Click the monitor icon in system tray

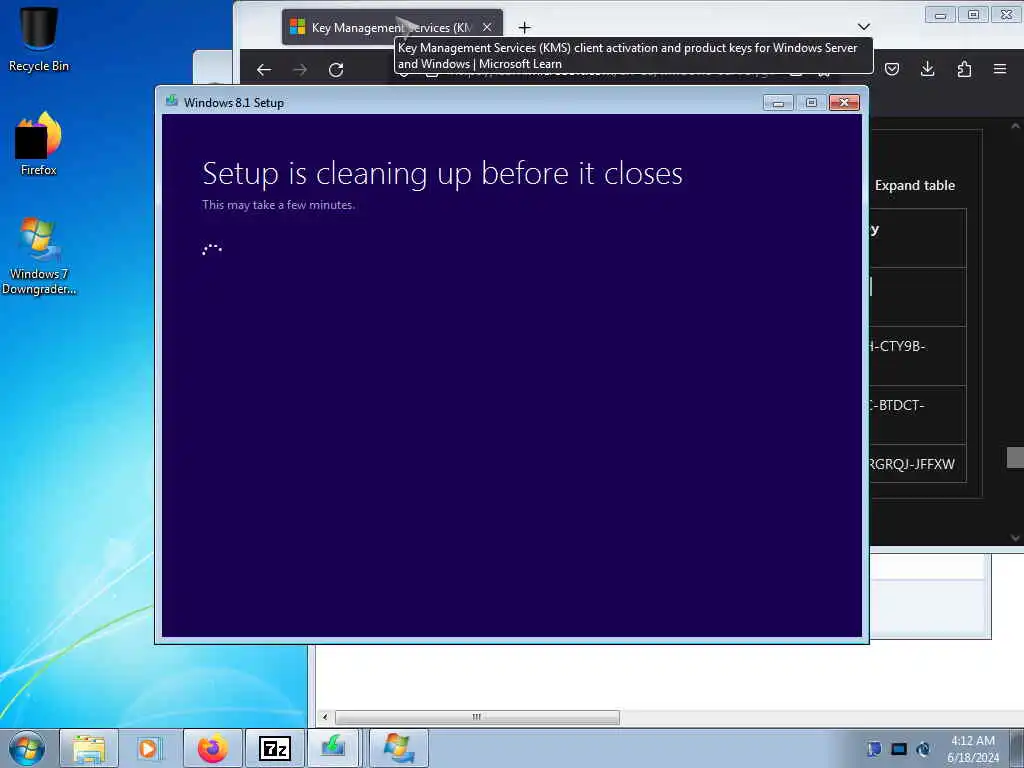pos(899,749)
